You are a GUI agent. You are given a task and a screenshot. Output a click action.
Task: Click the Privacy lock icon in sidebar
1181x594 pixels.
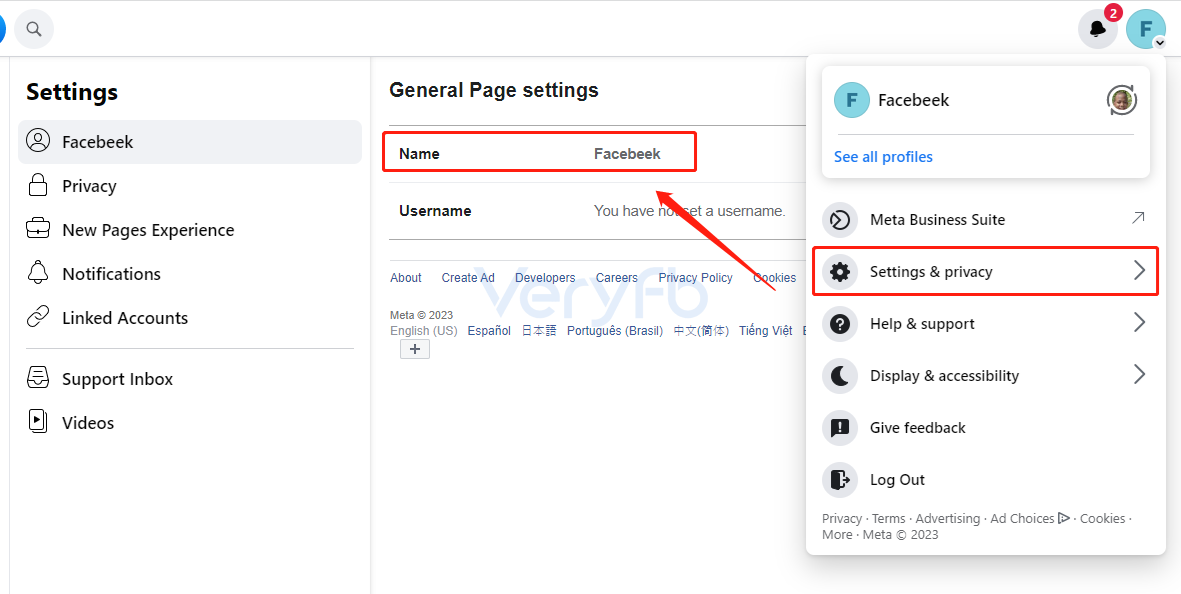point(38,185)
